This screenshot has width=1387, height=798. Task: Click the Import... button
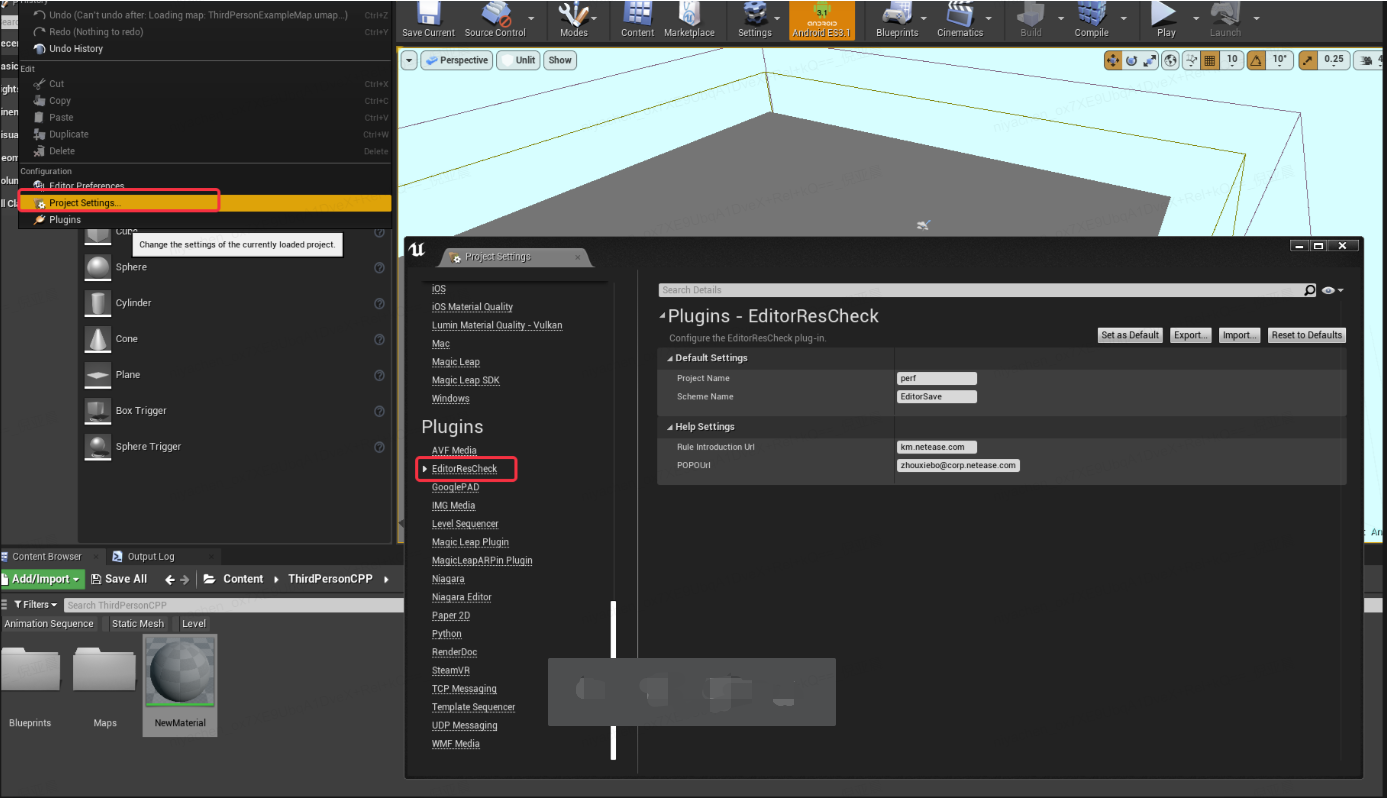tap(1239, 335)
